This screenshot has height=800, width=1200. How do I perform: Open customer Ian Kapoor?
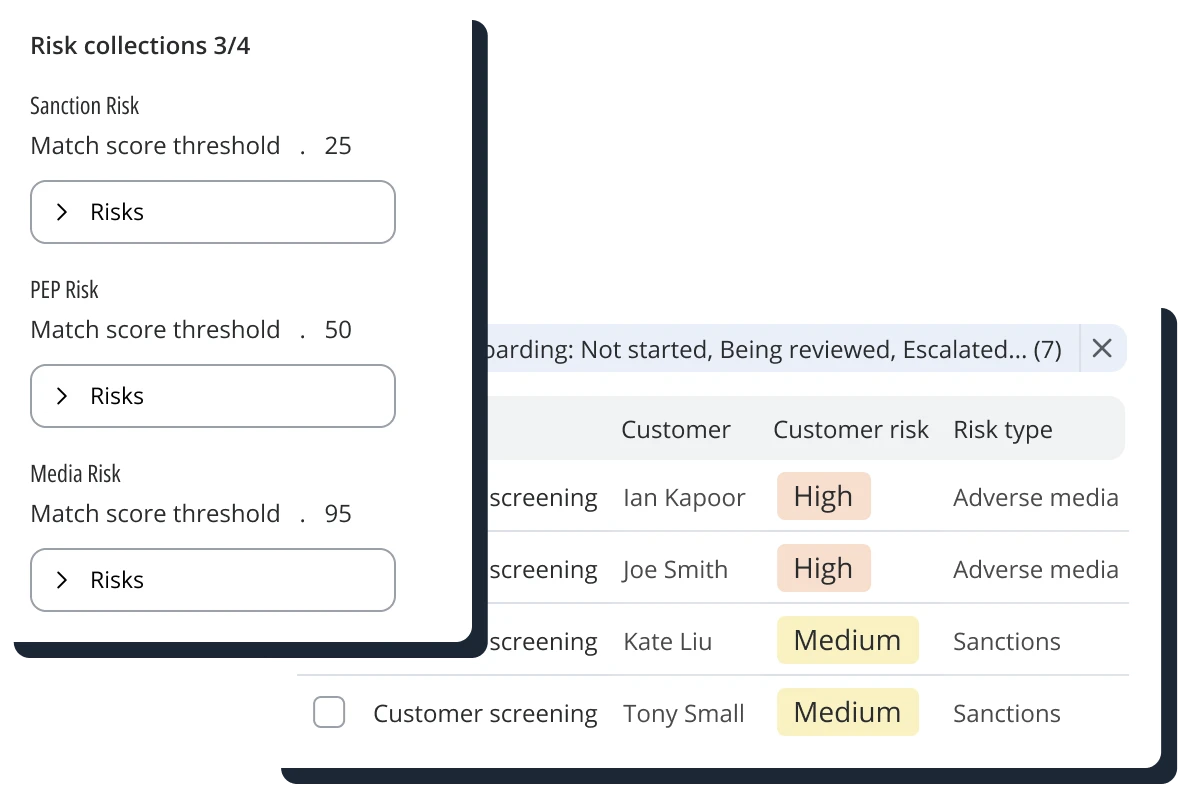684,498
